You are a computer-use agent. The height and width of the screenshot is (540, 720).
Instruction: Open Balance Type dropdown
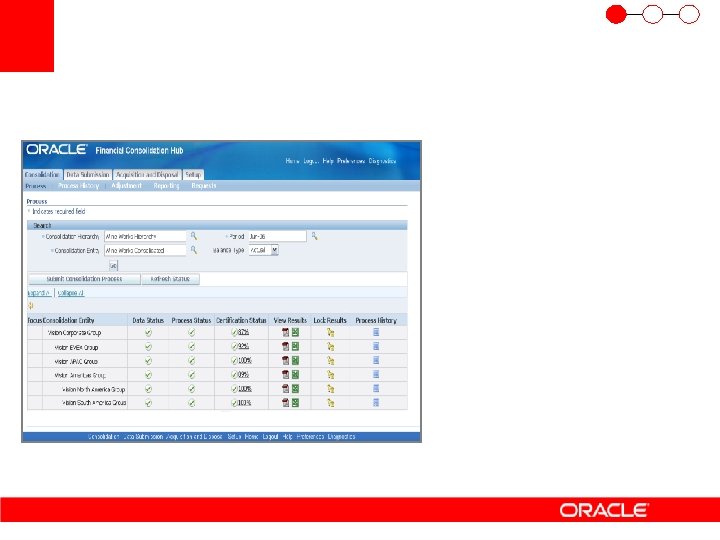click(264, 250)
